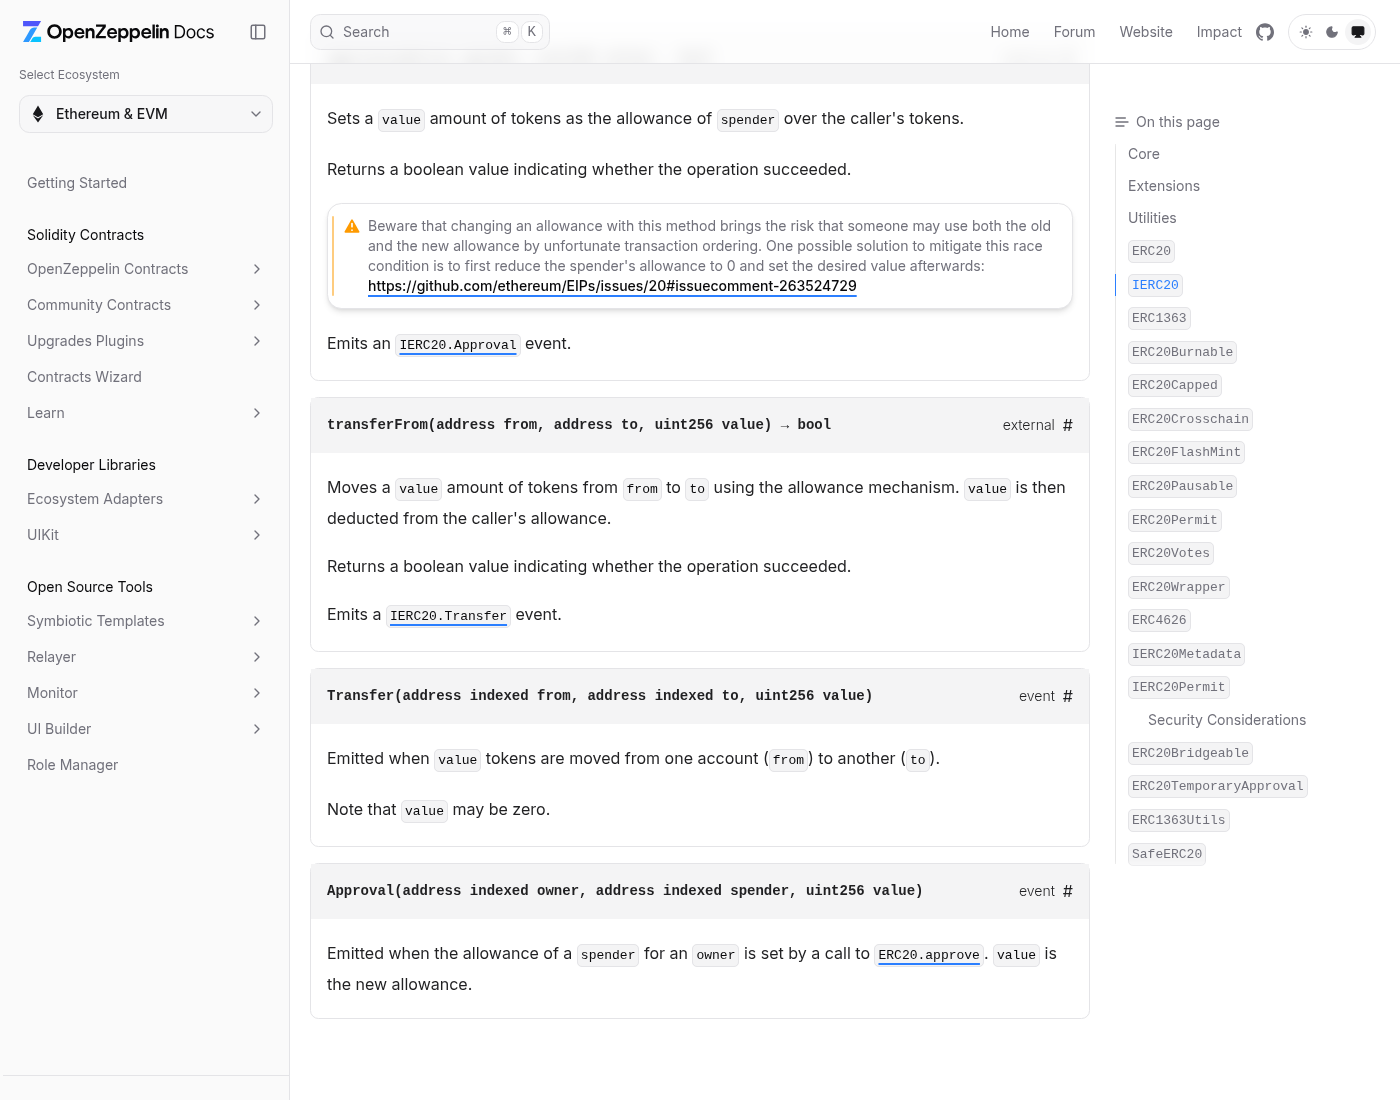Jump to ERC20Burnable in page outline
The width and height of the screenshot is (1400, 1100).
tap(1182, 352)
